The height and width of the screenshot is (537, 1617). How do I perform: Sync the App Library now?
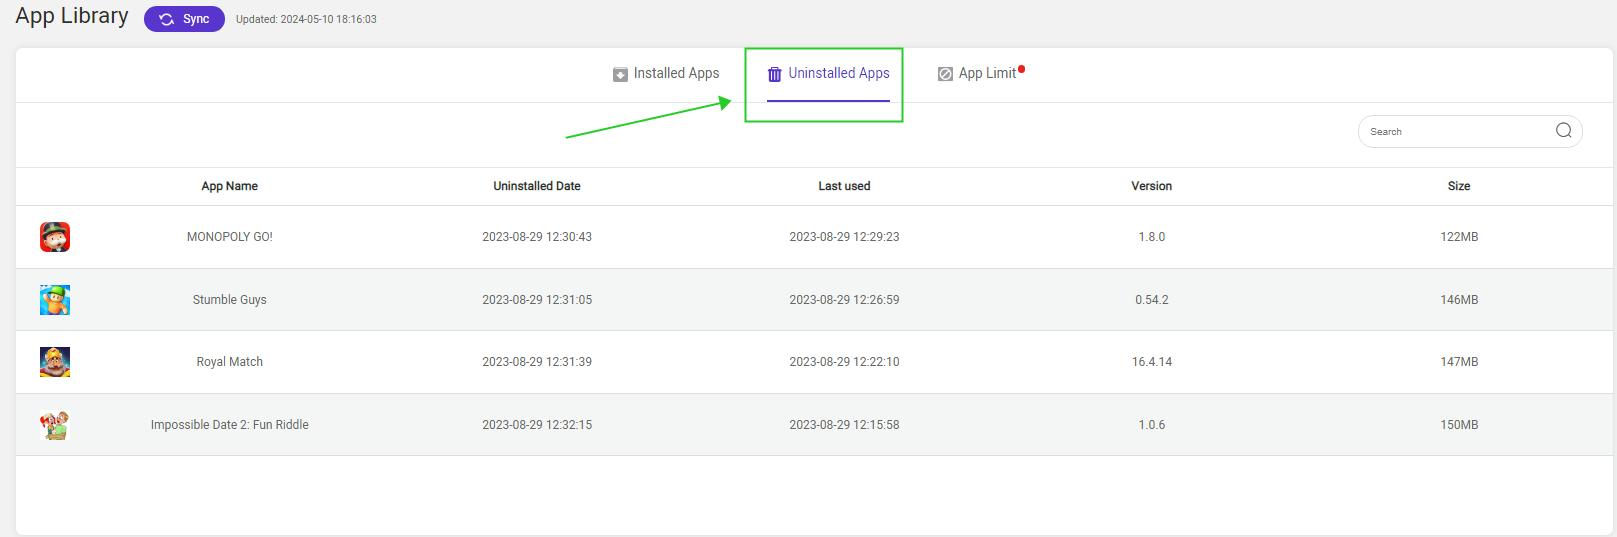[x=184, y=19]
